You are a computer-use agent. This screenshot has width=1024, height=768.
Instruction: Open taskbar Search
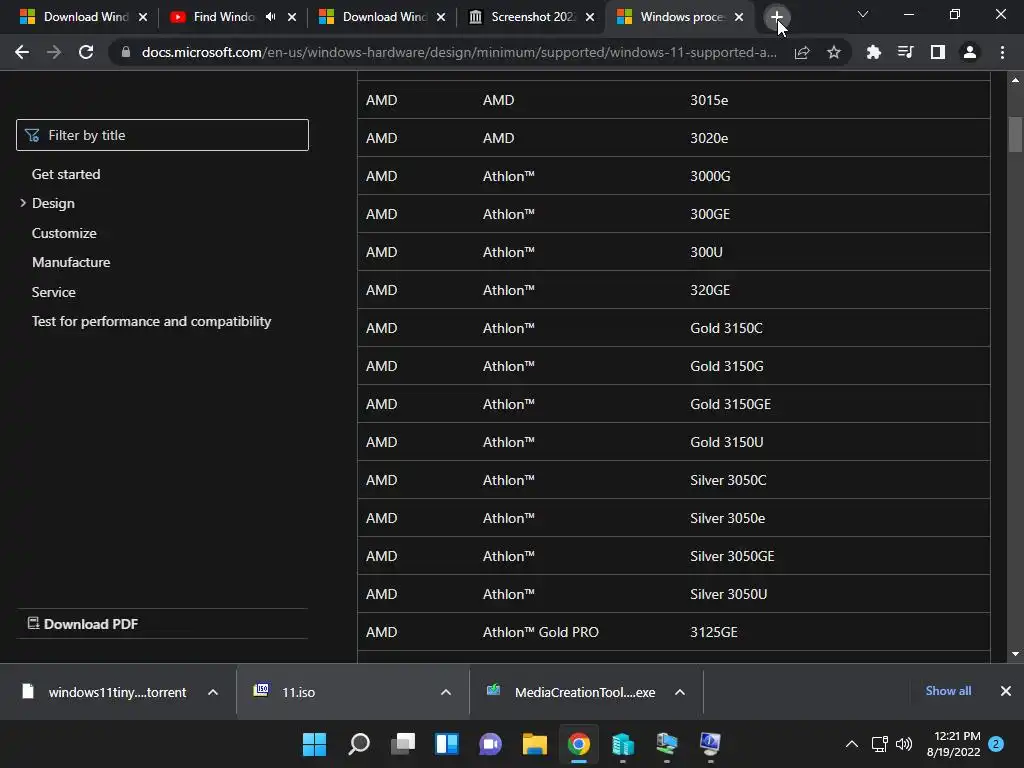pyautogui.click(x=359, y=744)
